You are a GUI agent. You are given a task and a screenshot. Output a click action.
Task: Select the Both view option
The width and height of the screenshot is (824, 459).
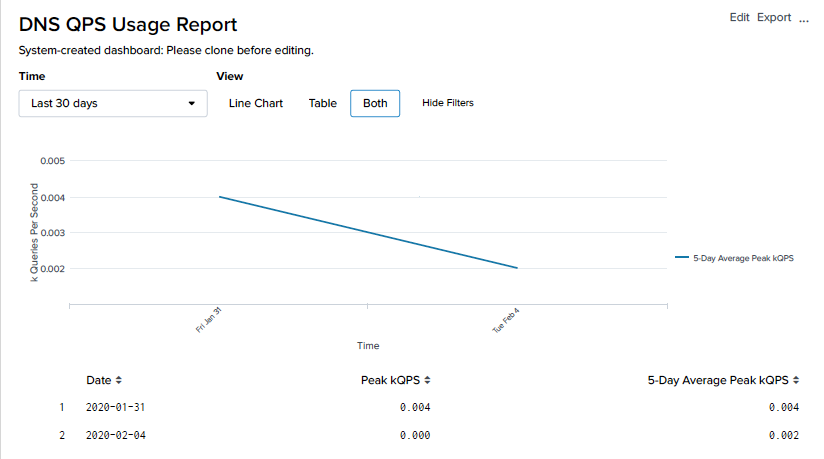click(375, 103)
